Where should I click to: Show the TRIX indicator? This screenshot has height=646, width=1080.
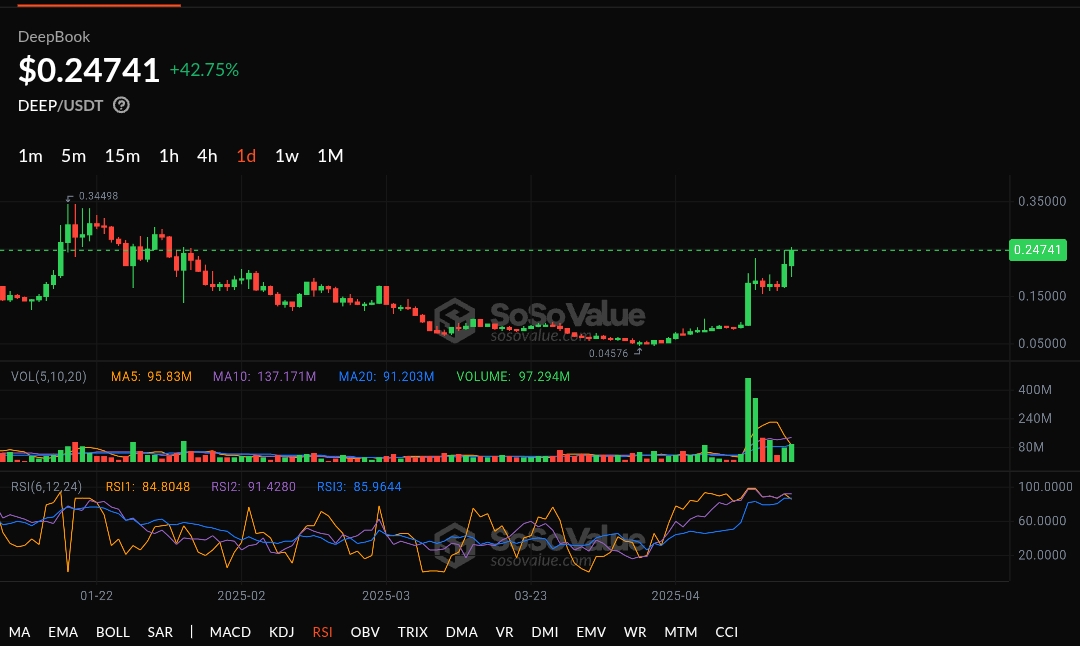pyautogui.click(x=413, y=632)
